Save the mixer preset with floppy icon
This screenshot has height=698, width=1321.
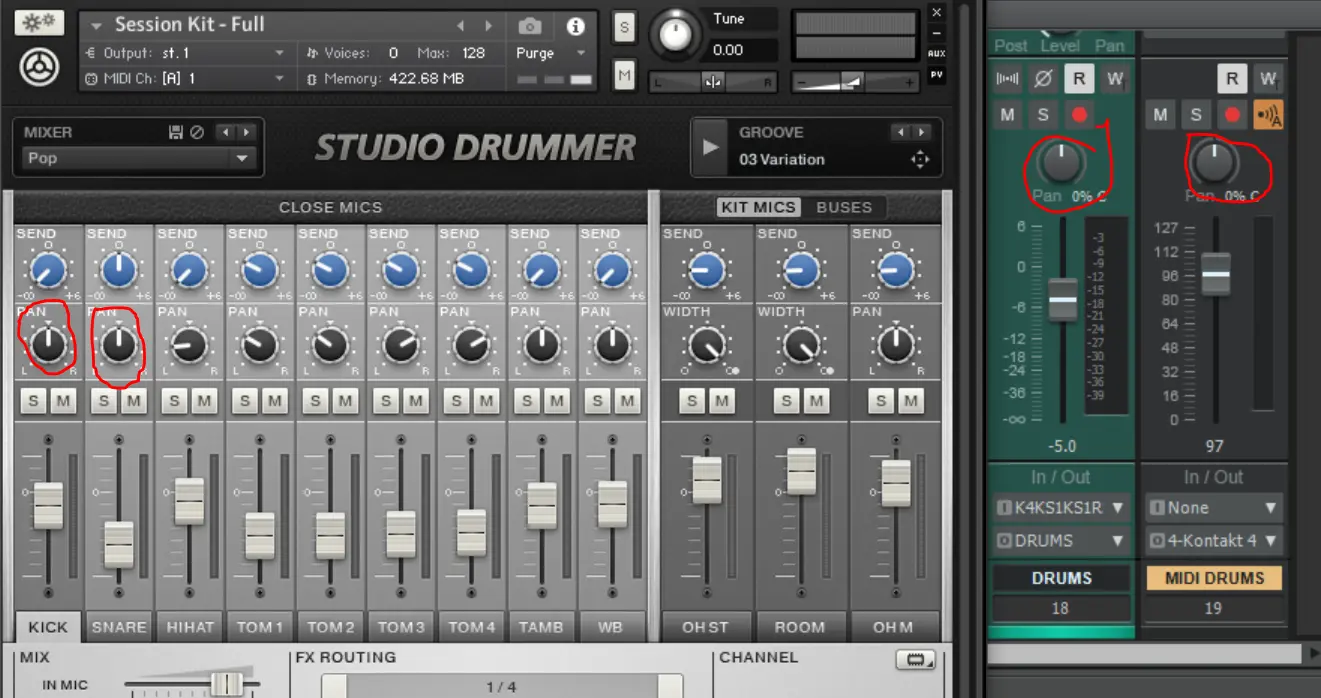pyautogui.click(x=176, y=132)
